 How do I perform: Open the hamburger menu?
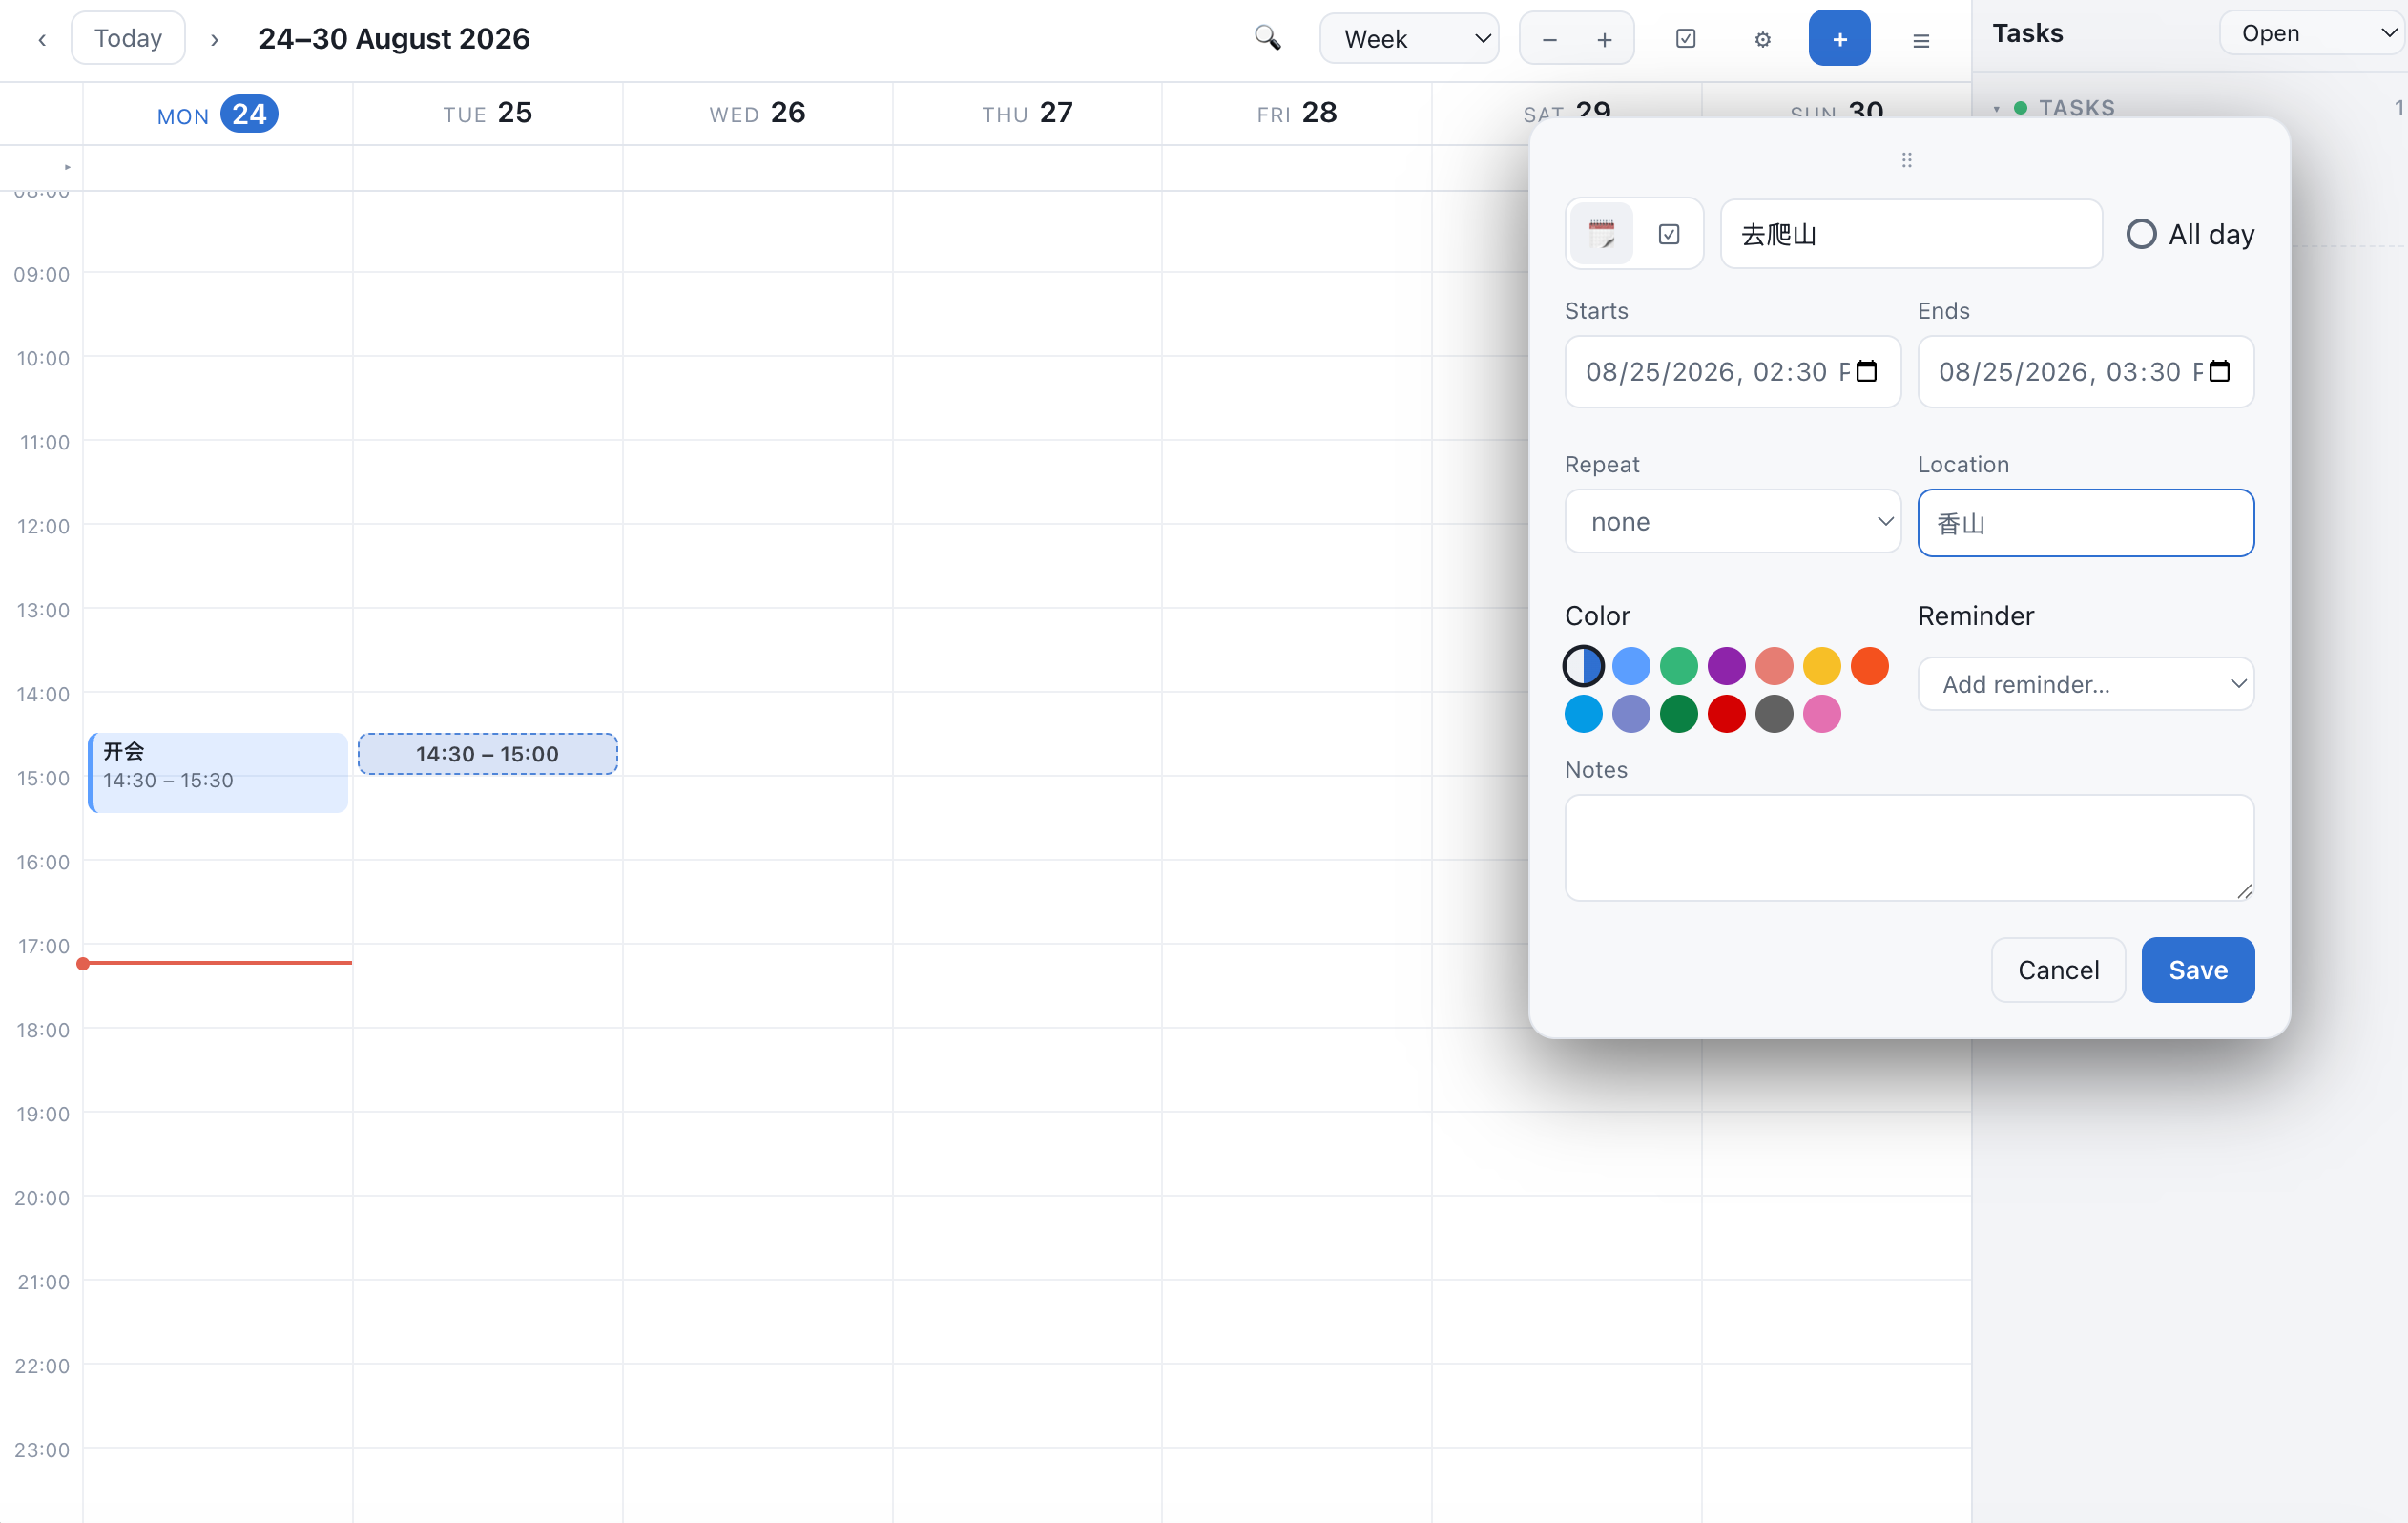click(x=1920, y=40)
